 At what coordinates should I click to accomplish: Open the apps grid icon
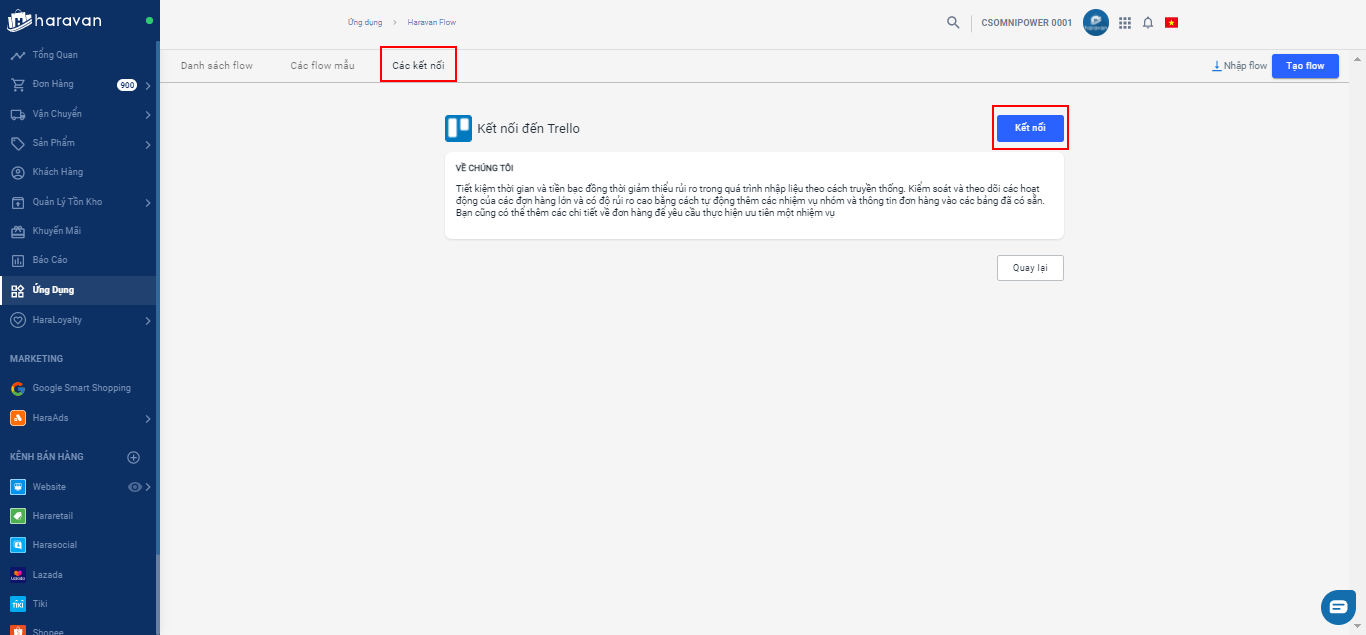1125,22
